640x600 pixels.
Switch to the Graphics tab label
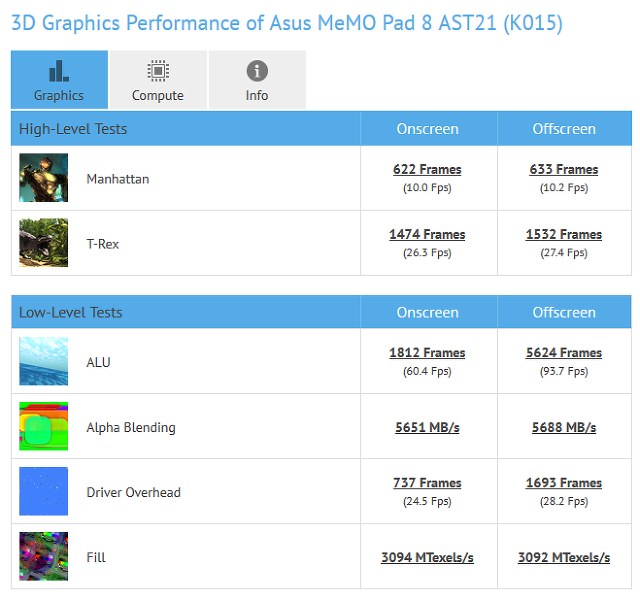[59, 96]
